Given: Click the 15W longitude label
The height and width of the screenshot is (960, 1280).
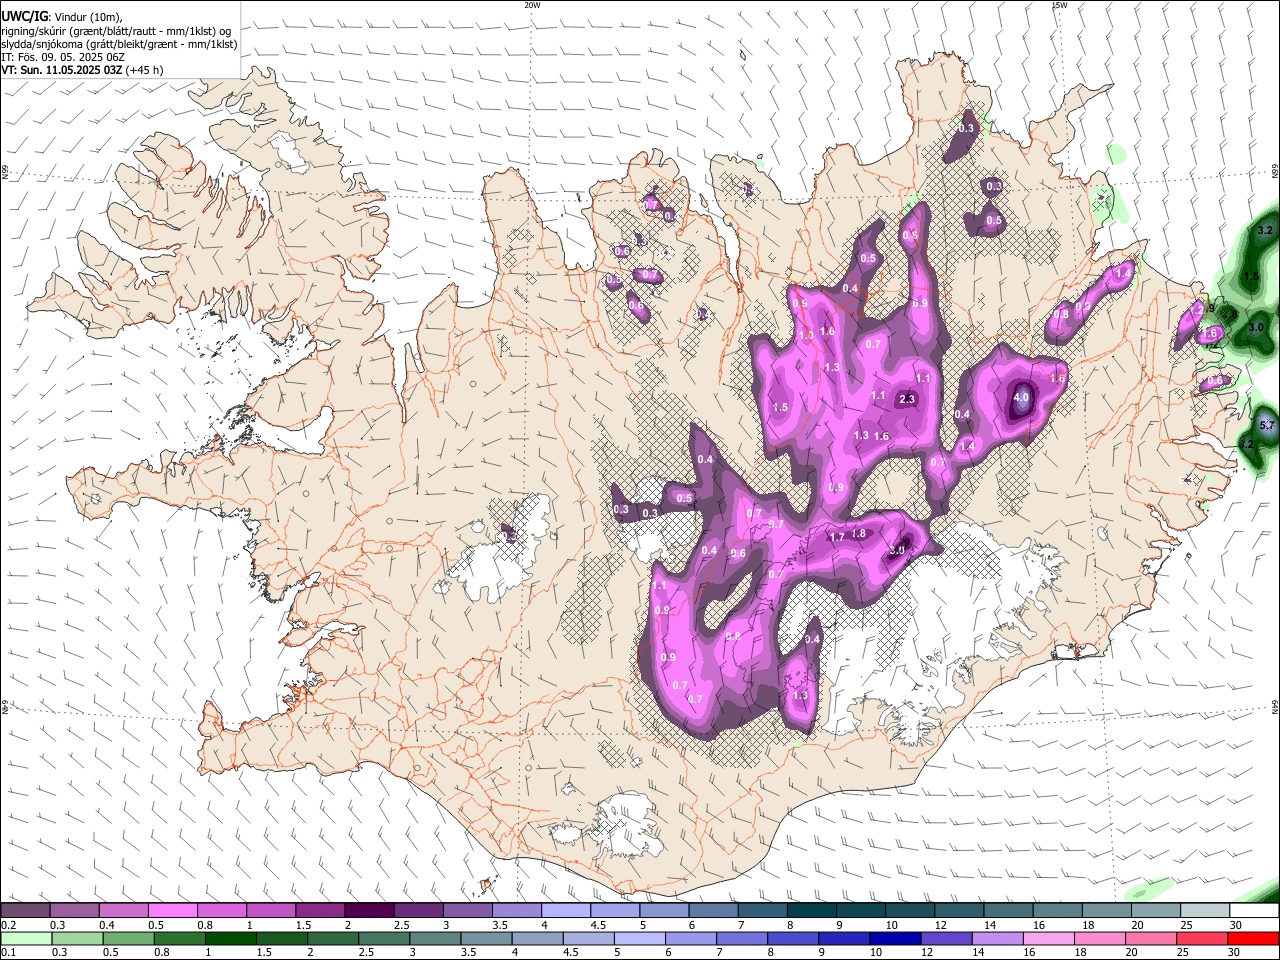Looking at the screenshot, I should [x=1059, y=5].
